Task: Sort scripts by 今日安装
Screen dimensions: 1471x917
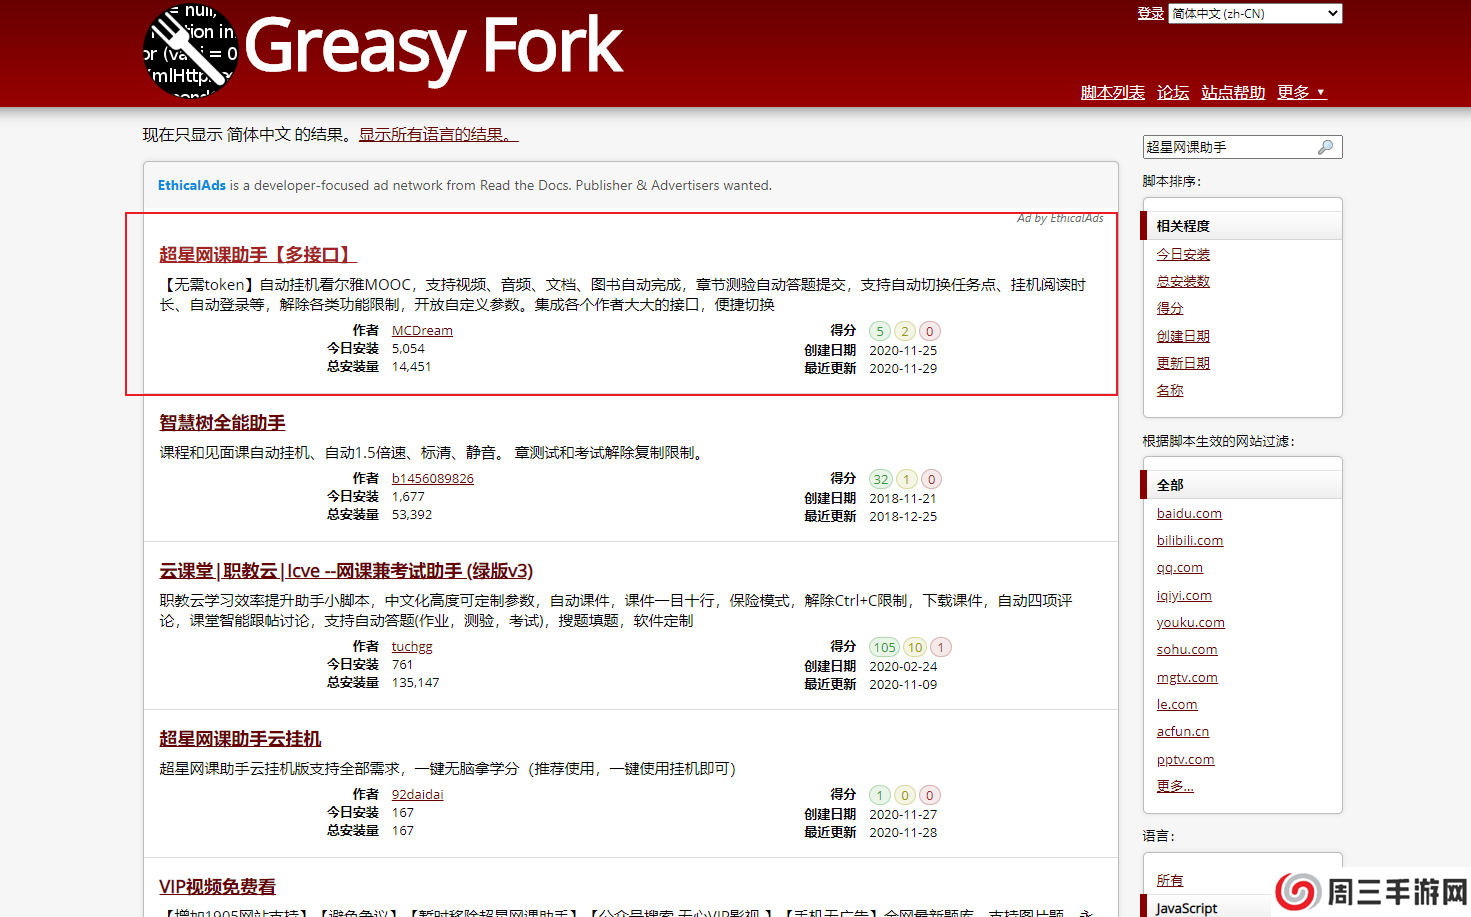Action: 1183,254
